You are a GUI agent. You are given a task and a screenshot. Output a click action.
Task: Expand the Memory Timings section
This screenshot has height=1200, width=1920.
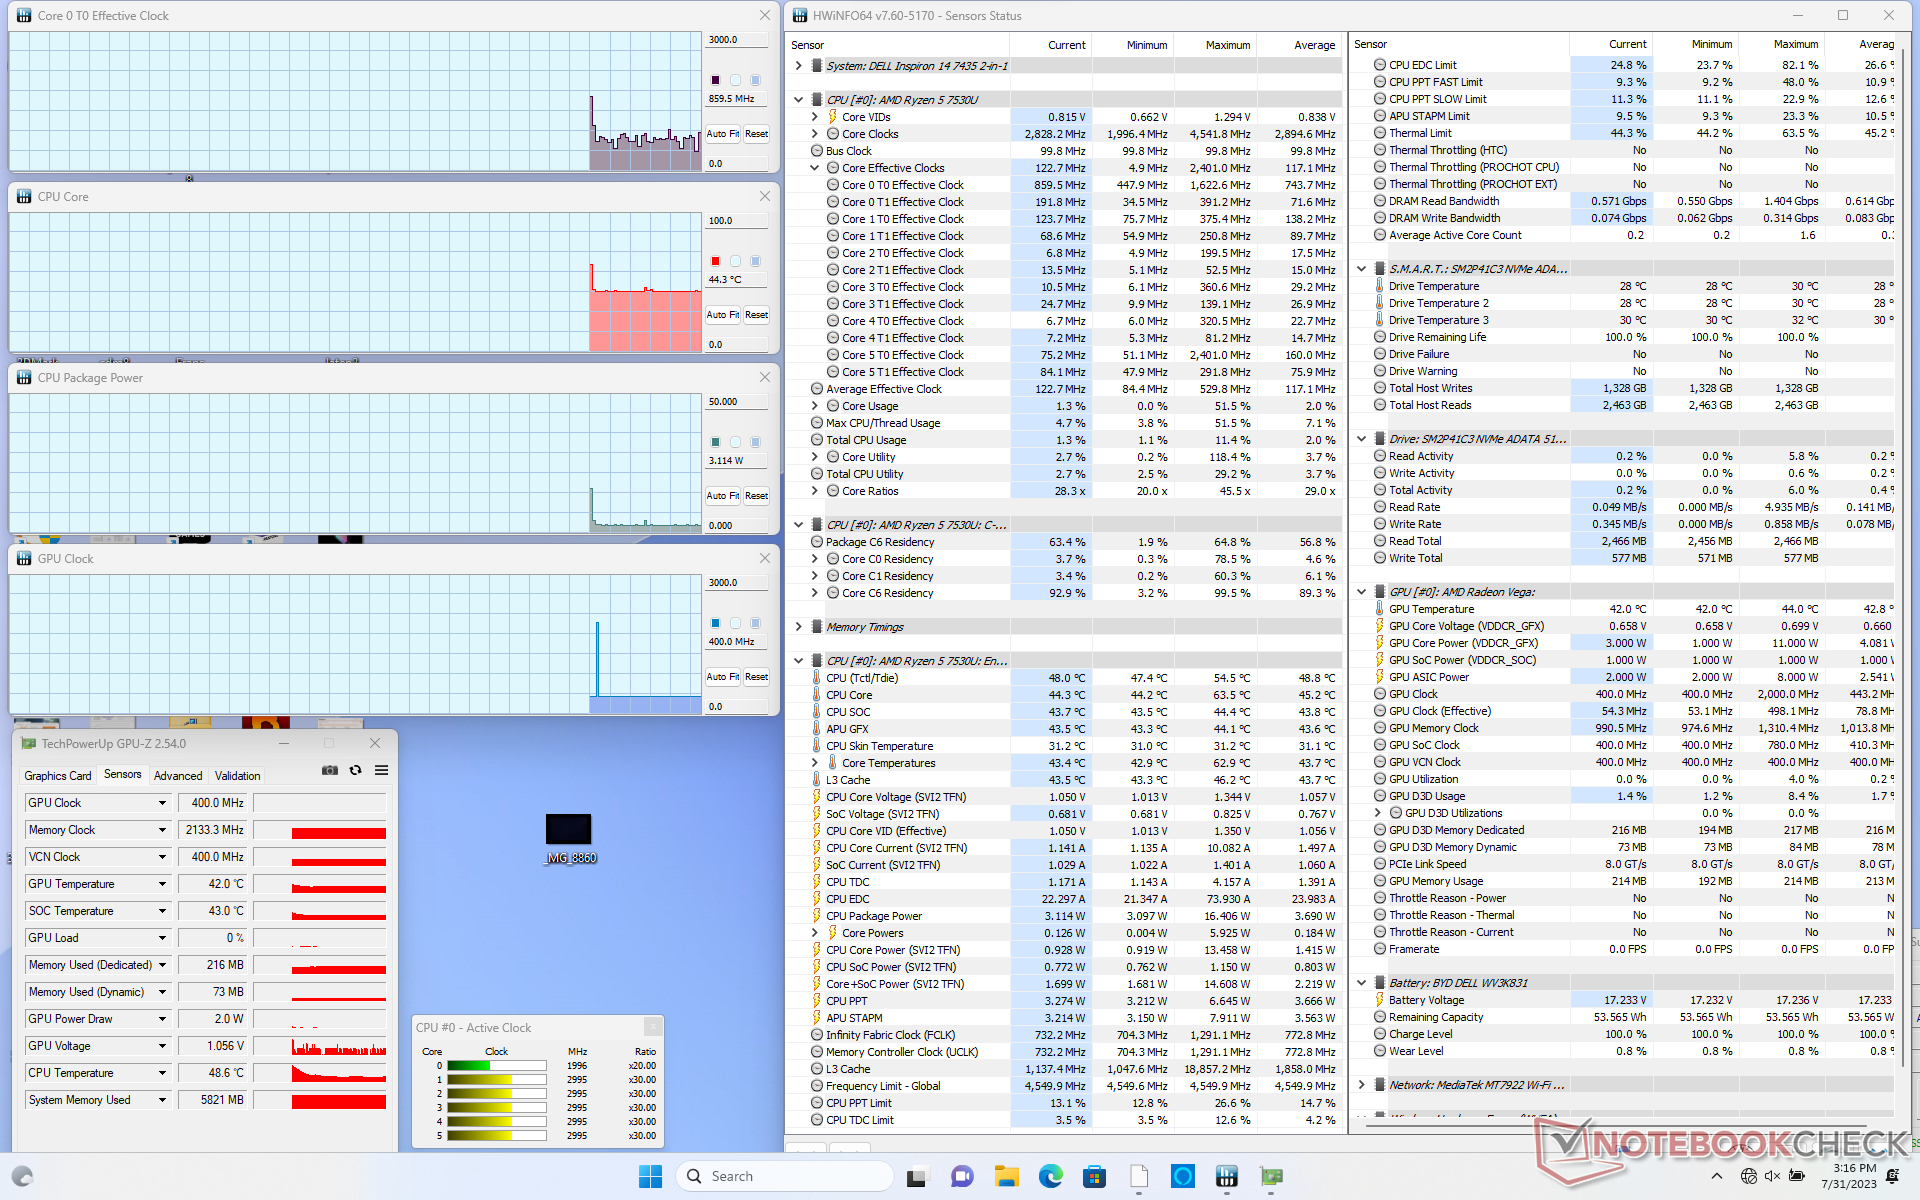[798, 627]
